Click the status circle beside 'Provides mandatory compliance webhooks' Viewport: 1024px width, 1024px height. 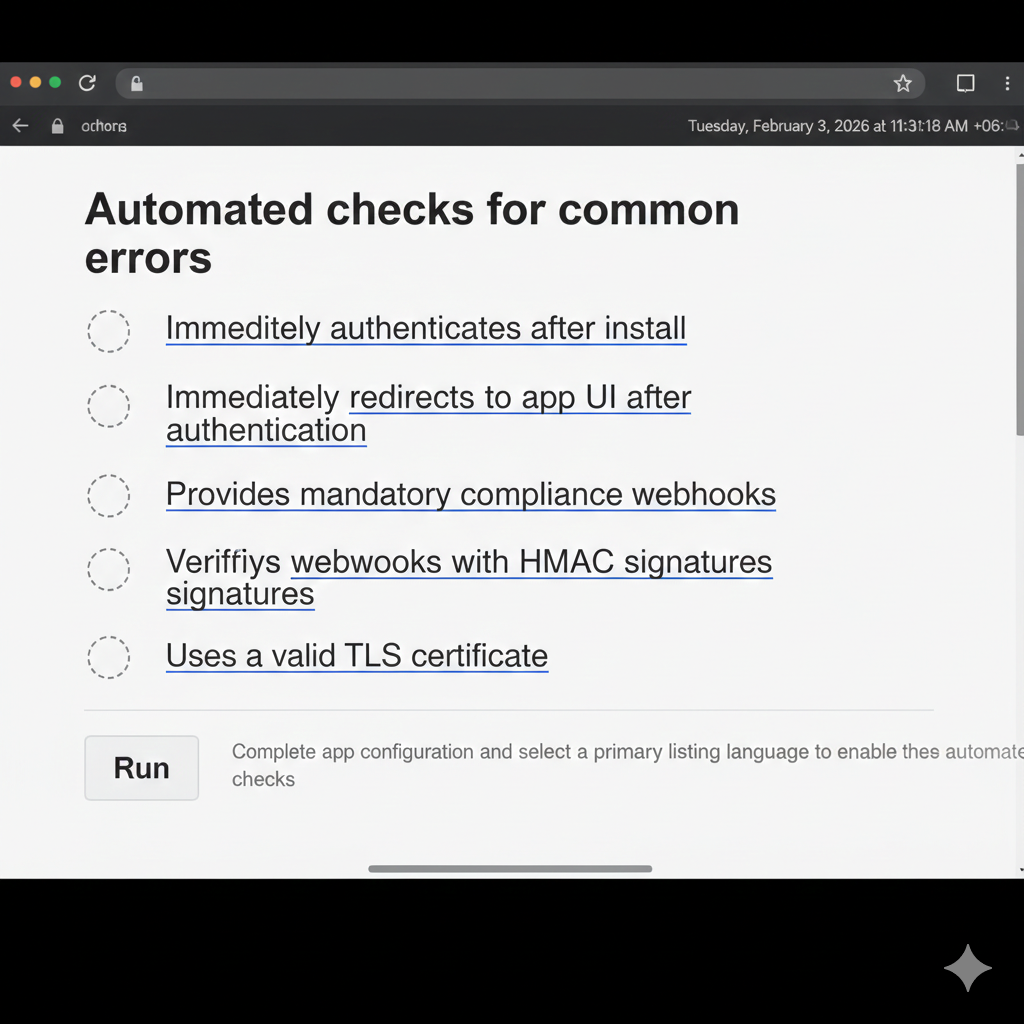tap(109, 495)
